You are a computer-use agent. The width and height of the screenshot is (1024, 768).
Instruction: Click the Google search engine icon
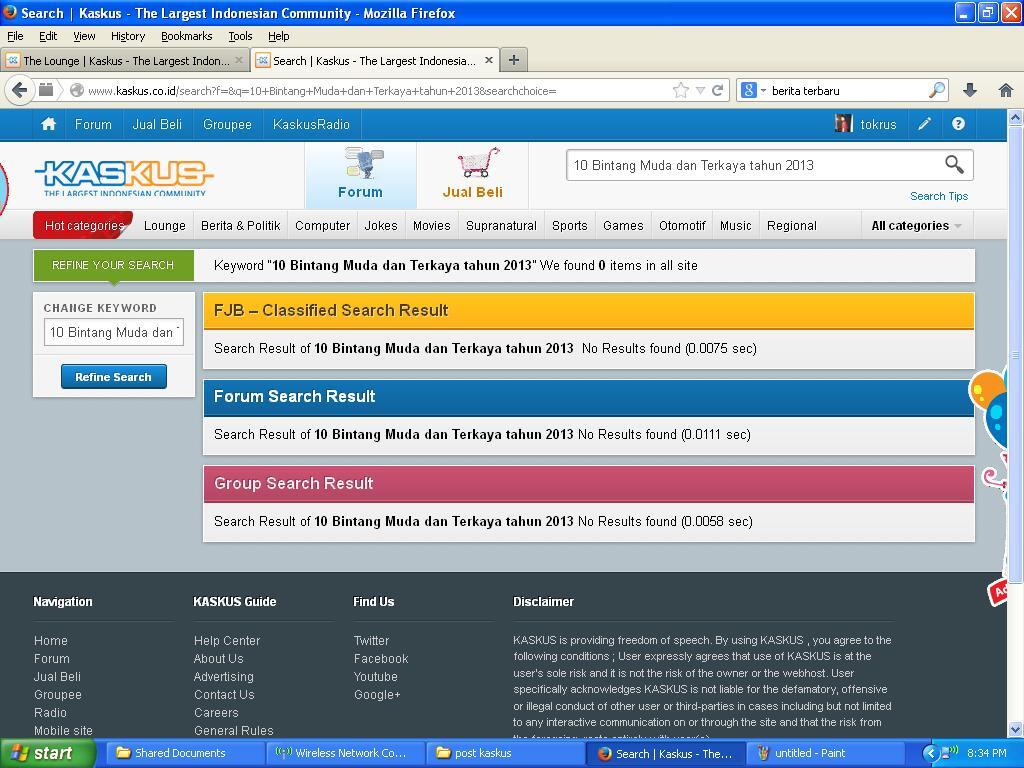(748, 90)
